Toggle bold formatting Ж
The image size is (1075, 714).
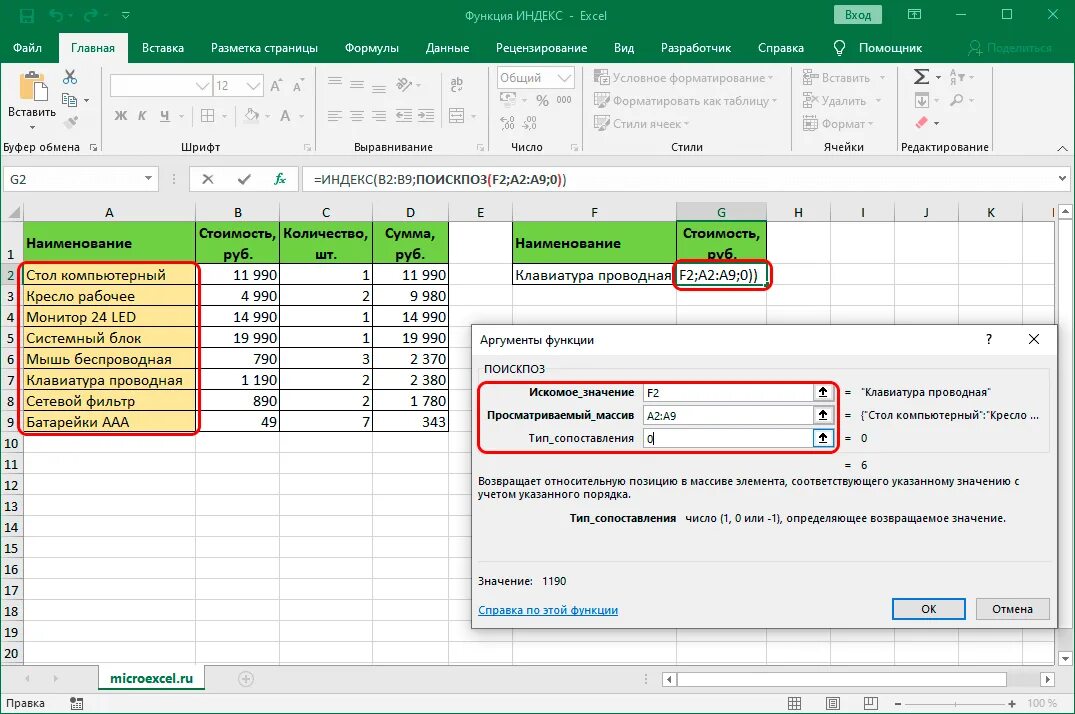(121, 116)
